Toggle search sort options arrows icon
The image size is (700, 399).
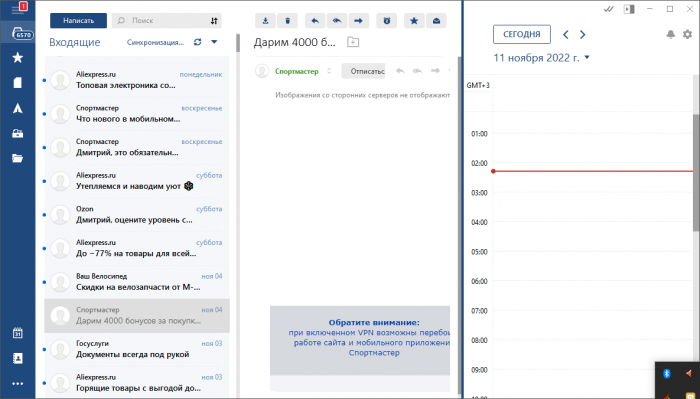pyautogui.click(x=214, y=21)
